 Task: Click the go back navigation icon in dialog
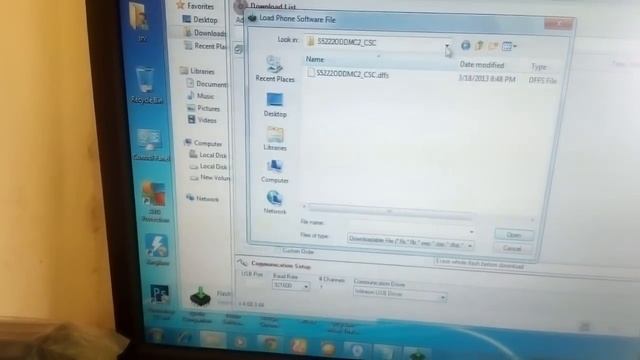point(465,46)
